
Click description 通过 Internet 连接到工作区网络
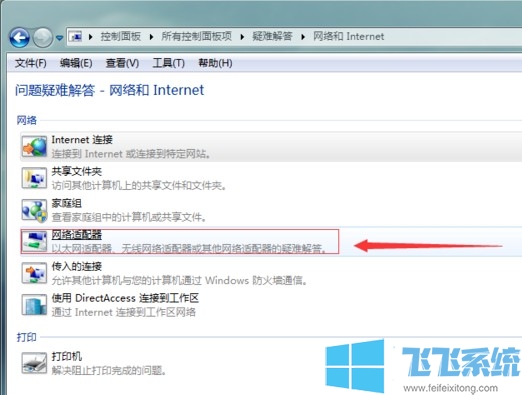pyautogui.click(x=123, y=312)
